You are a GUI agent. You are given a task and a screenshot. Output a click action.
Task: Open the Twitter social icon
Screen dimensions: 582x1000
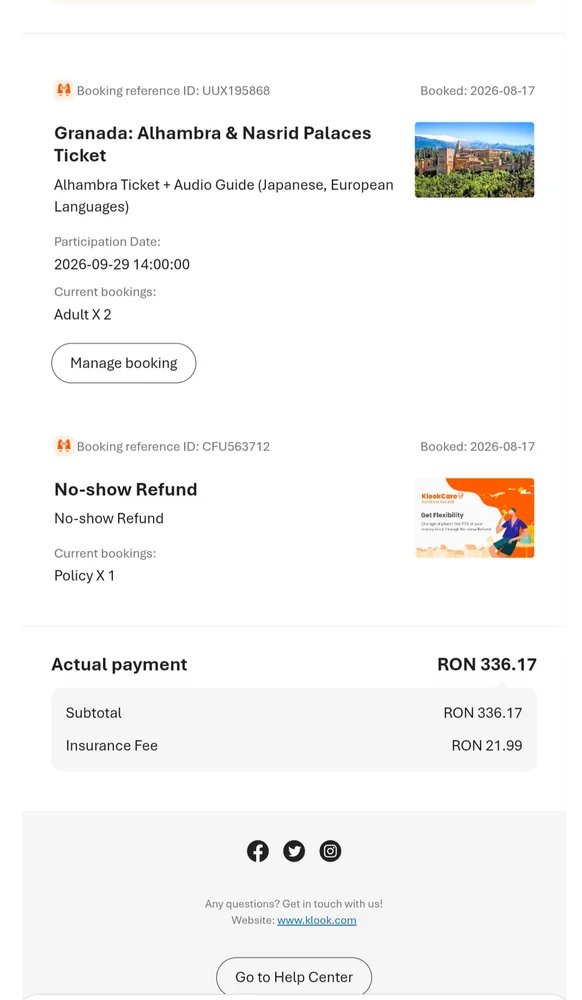pyautogui.click(x=294, y=851)
